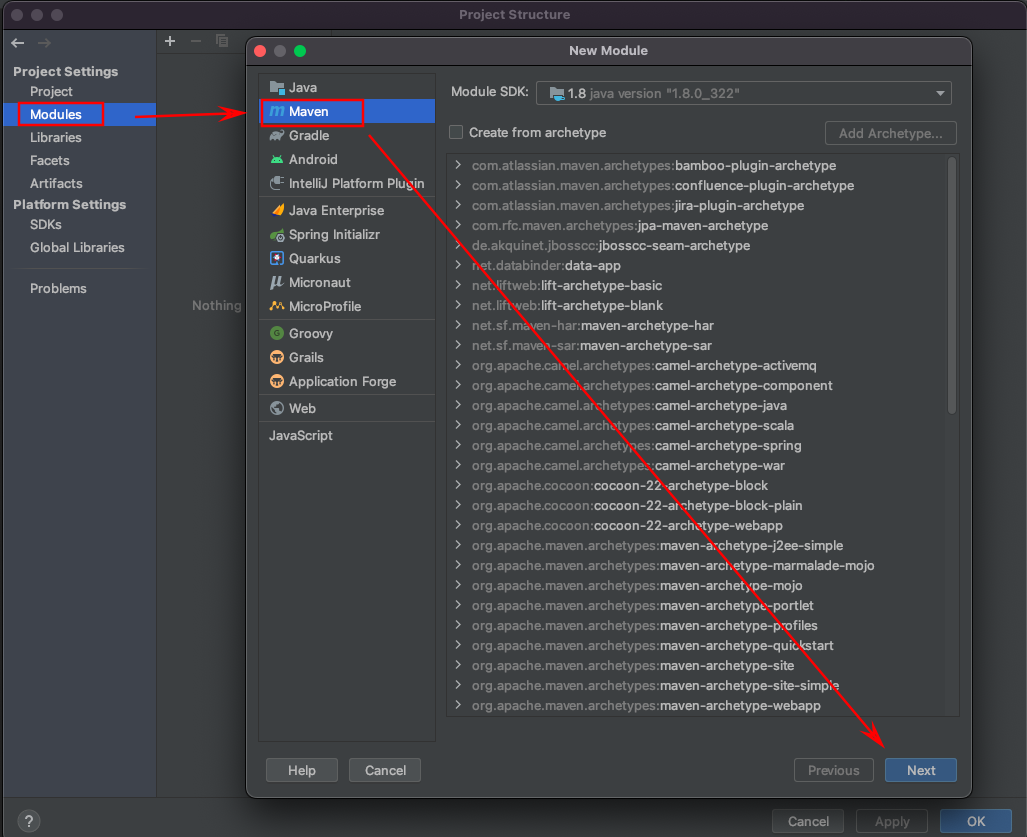Click OK in Project Structure window
This screenshot has width=1027, height=837.
pos(976,821)
